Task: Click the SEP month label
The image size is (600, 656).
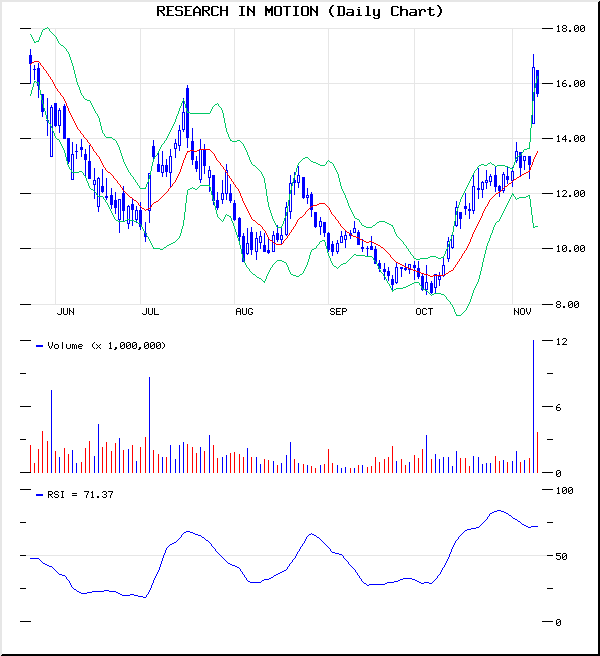Action: click(338, 312)
